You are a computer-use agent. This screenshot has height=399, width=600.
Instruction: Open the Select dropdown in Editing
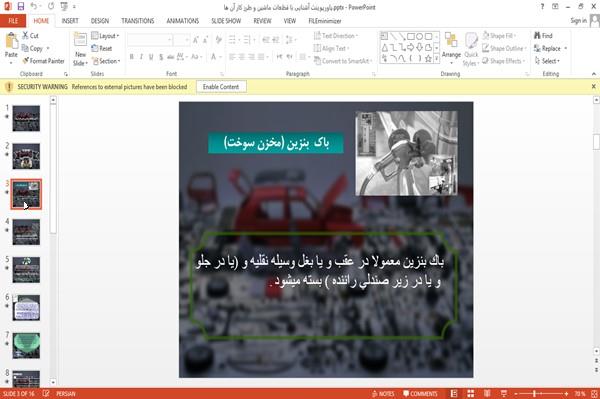[x=547, y=61]
